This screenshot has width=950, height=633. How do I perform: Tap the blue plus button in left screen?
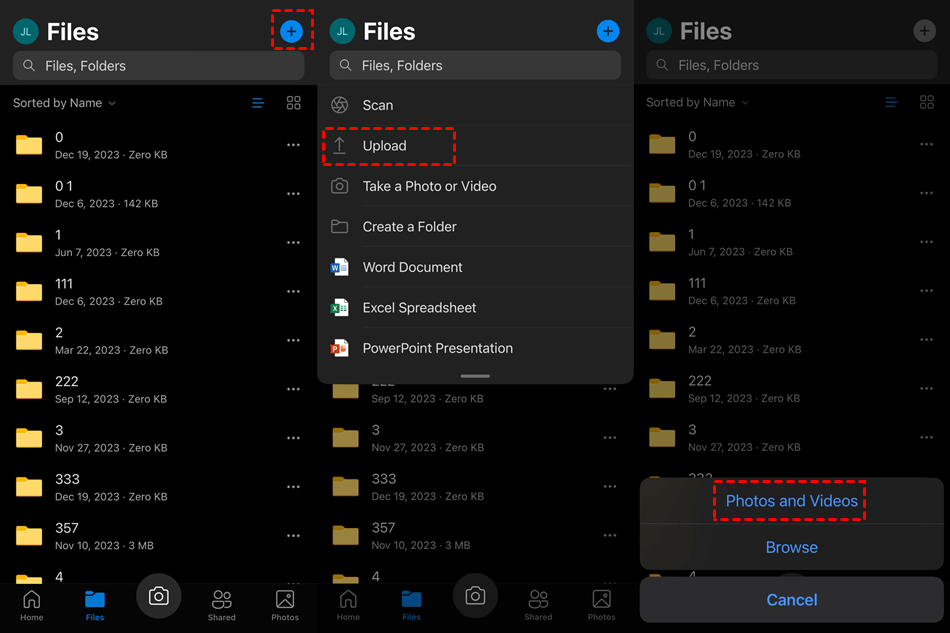tap(291, 31)
